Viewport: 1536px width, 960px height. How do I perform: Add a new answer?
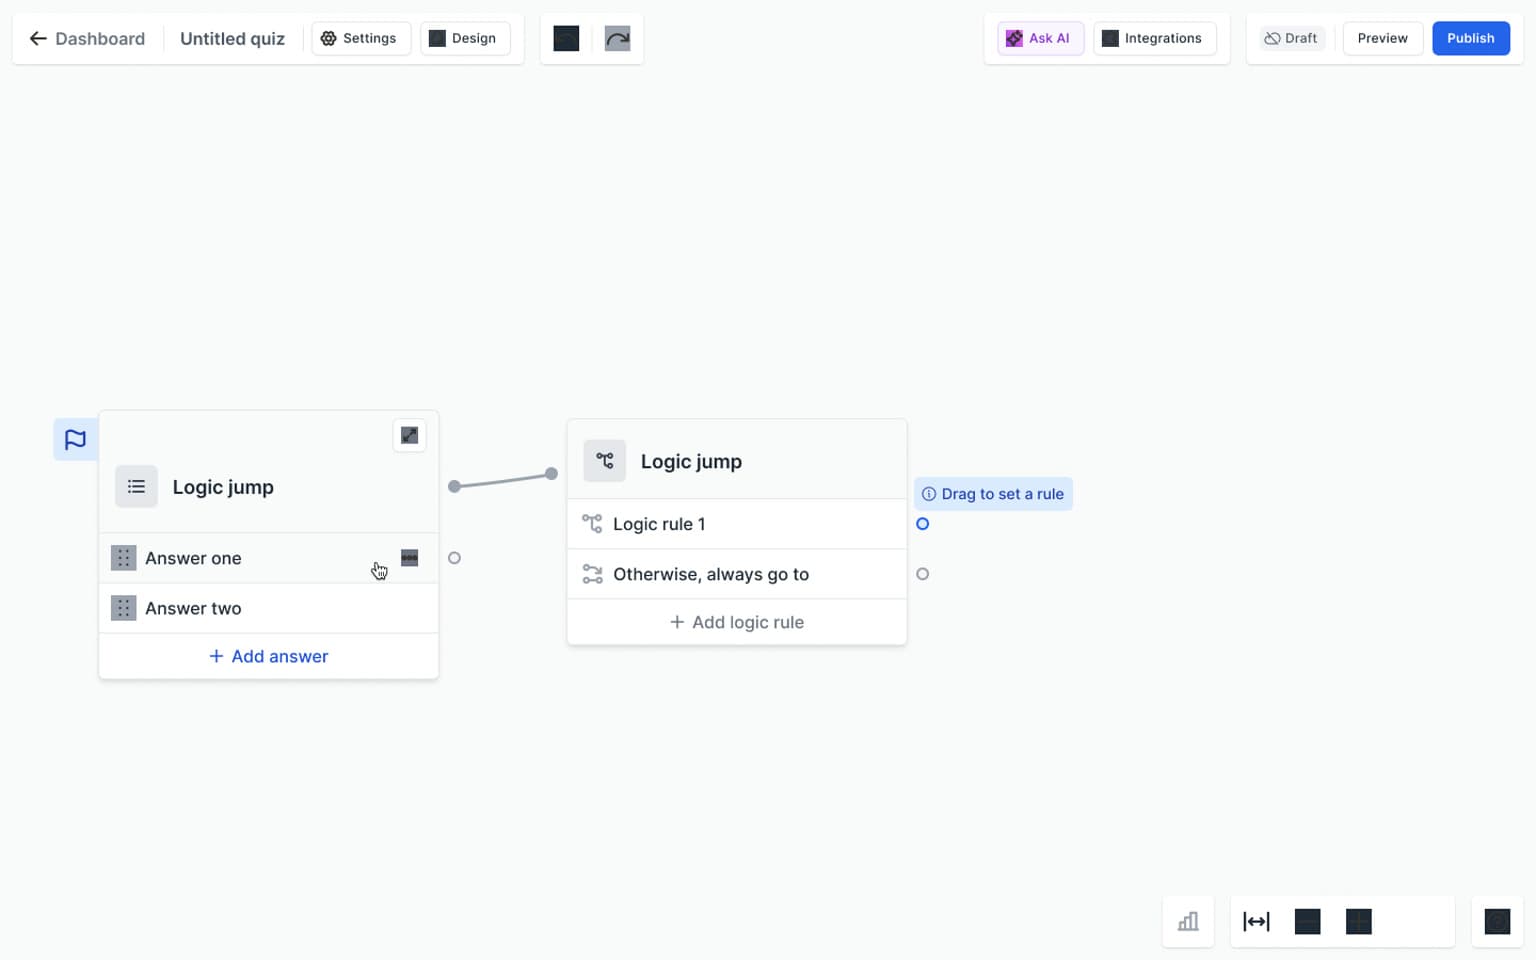pos(268,656)
